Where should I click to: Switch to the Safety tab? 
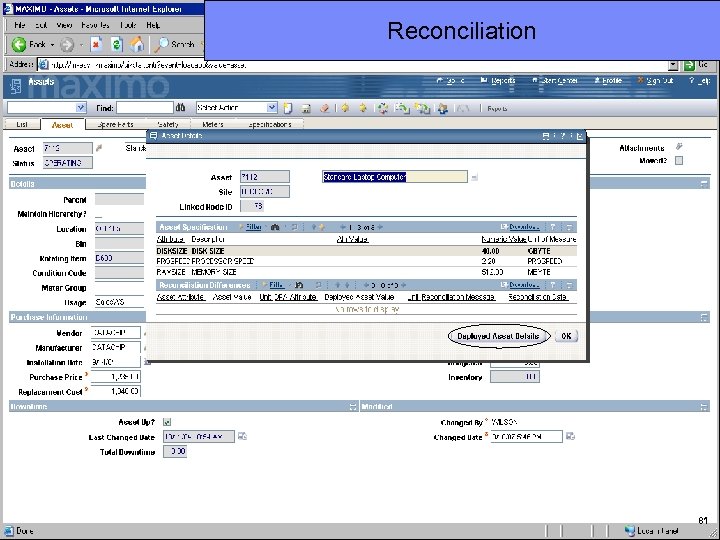168,124
